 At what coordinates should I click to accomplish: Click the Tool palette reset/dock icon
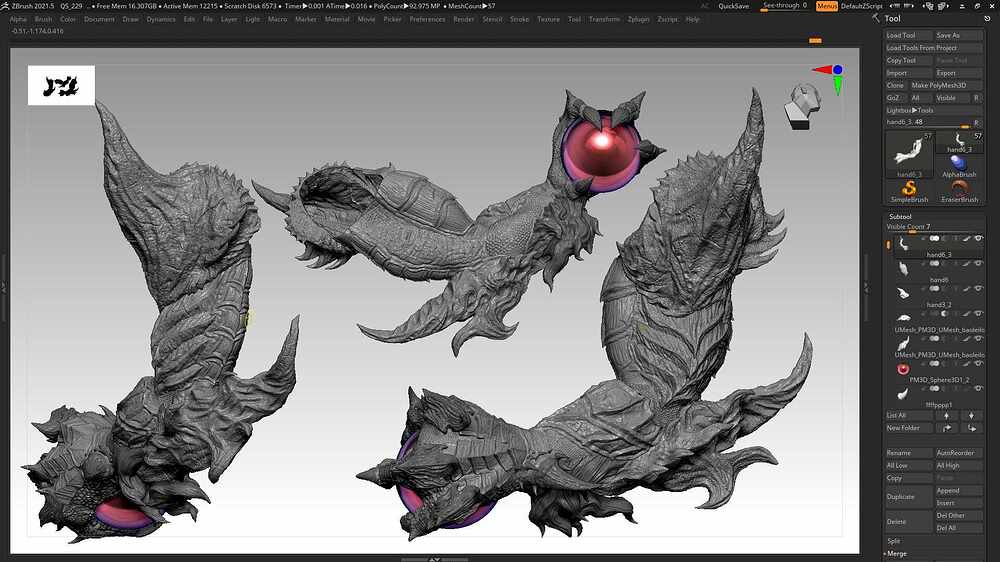tap(987, 18)
